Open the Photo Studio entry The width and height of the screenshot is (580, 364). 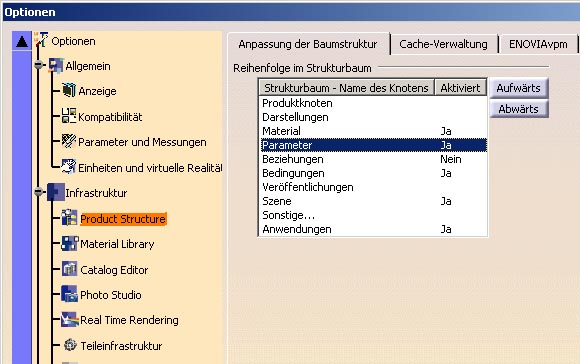(111, 295)
